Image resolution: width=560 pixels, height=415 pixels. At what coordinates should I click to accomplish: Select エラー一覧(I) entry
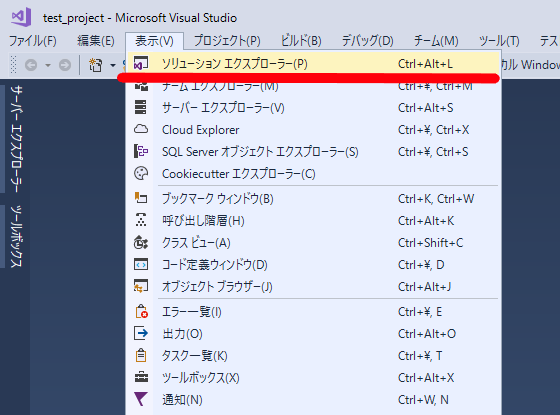(x=314, y=312)
